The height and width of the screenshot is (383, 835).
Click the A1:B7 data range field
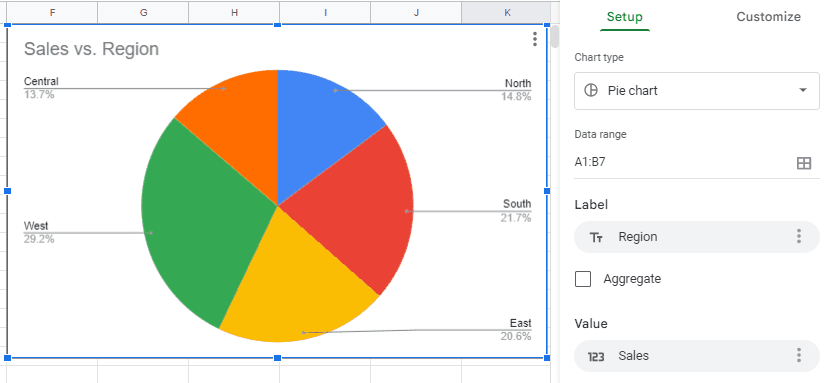pos(697,162)
